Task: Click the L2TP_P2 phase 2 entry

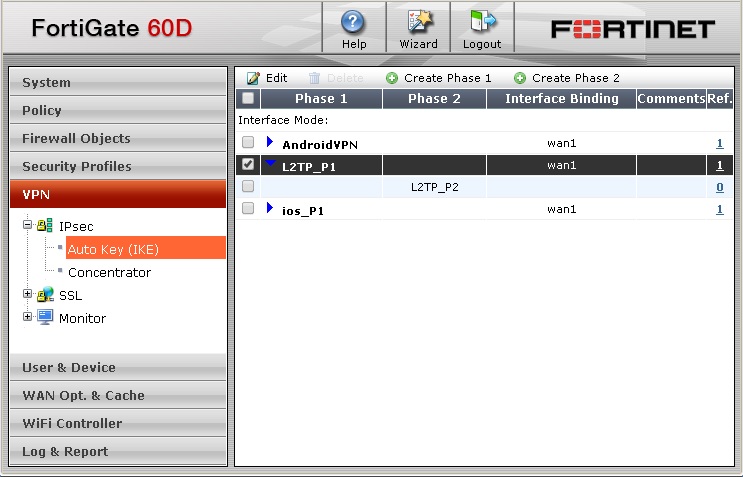Action: click(435, 187)
